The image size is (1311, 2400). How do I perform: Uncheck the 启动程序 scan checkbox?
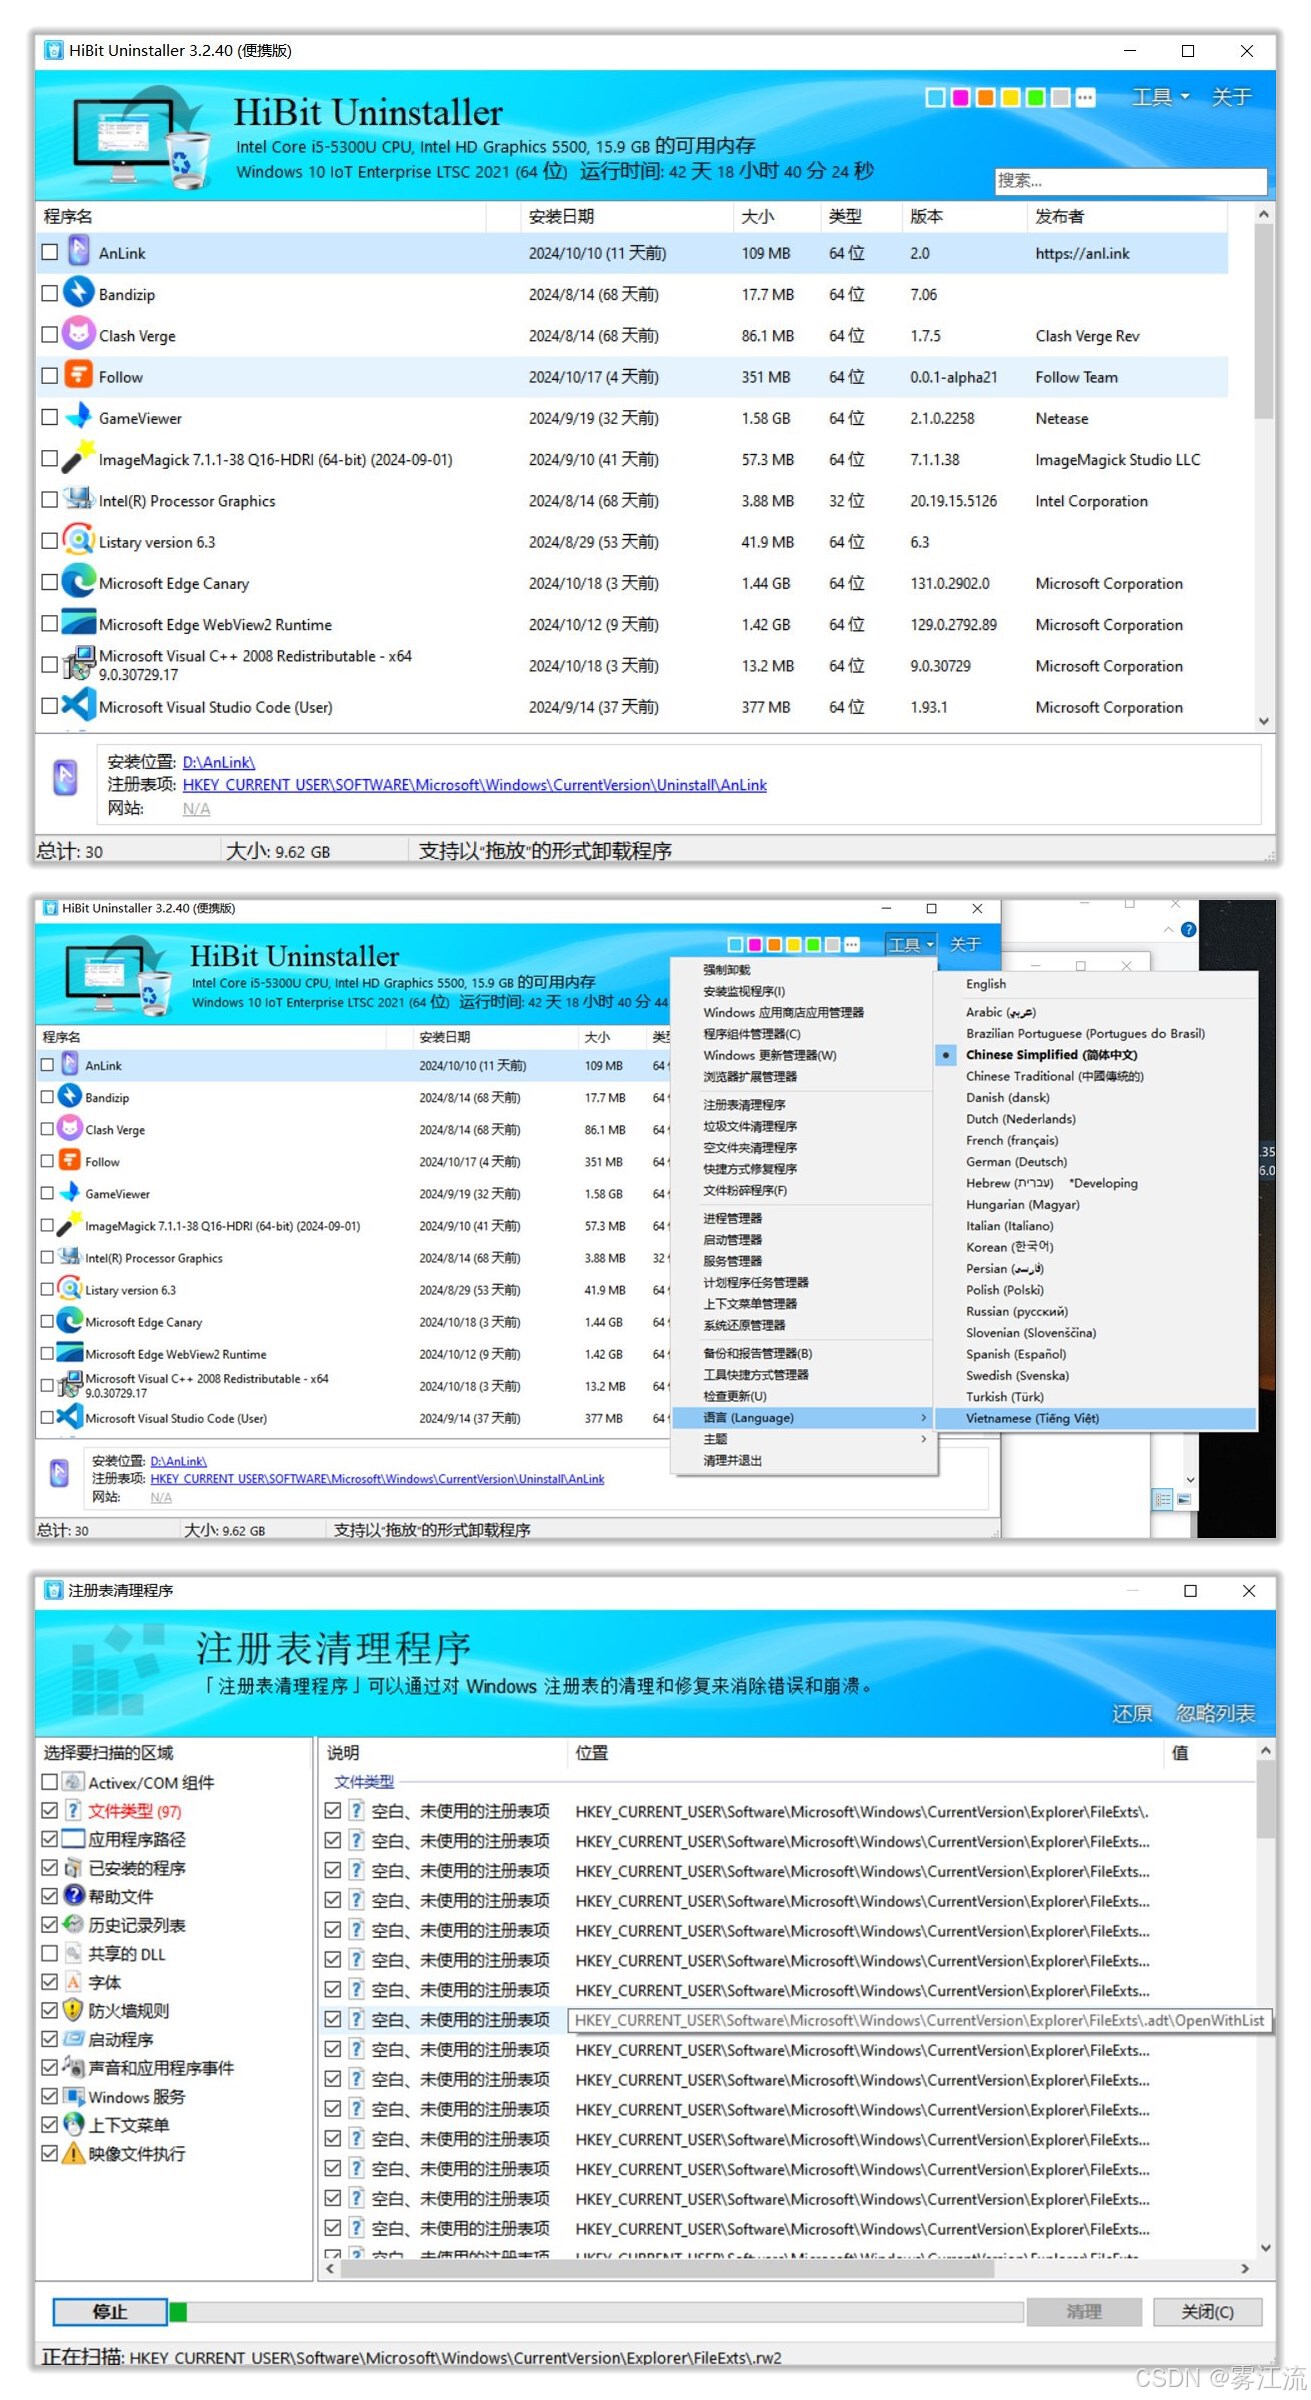(50, 2039)
